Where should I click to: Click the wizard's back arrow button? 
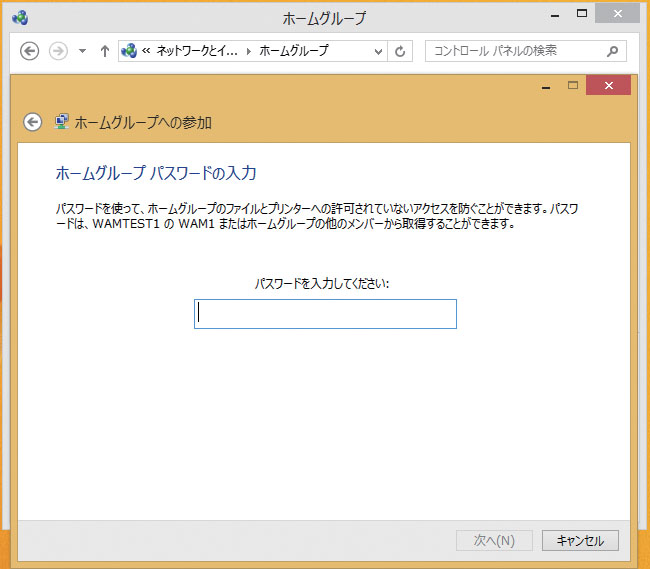tap(33, 122)
